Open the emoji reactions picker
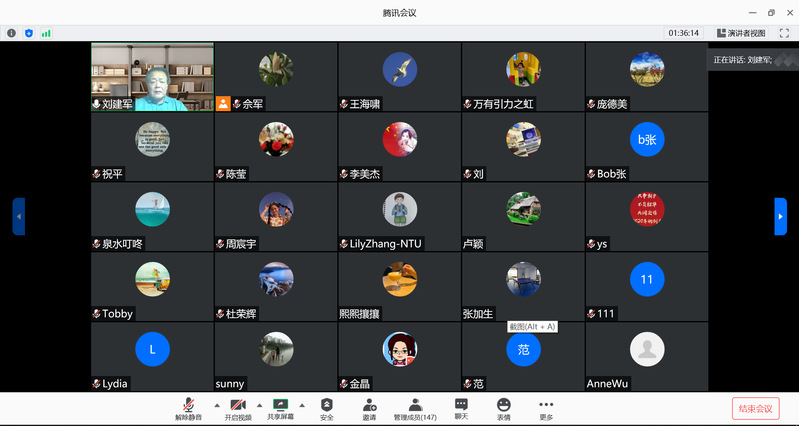The width and height of the screenshot is (799, 426). [x=503, y=408]
